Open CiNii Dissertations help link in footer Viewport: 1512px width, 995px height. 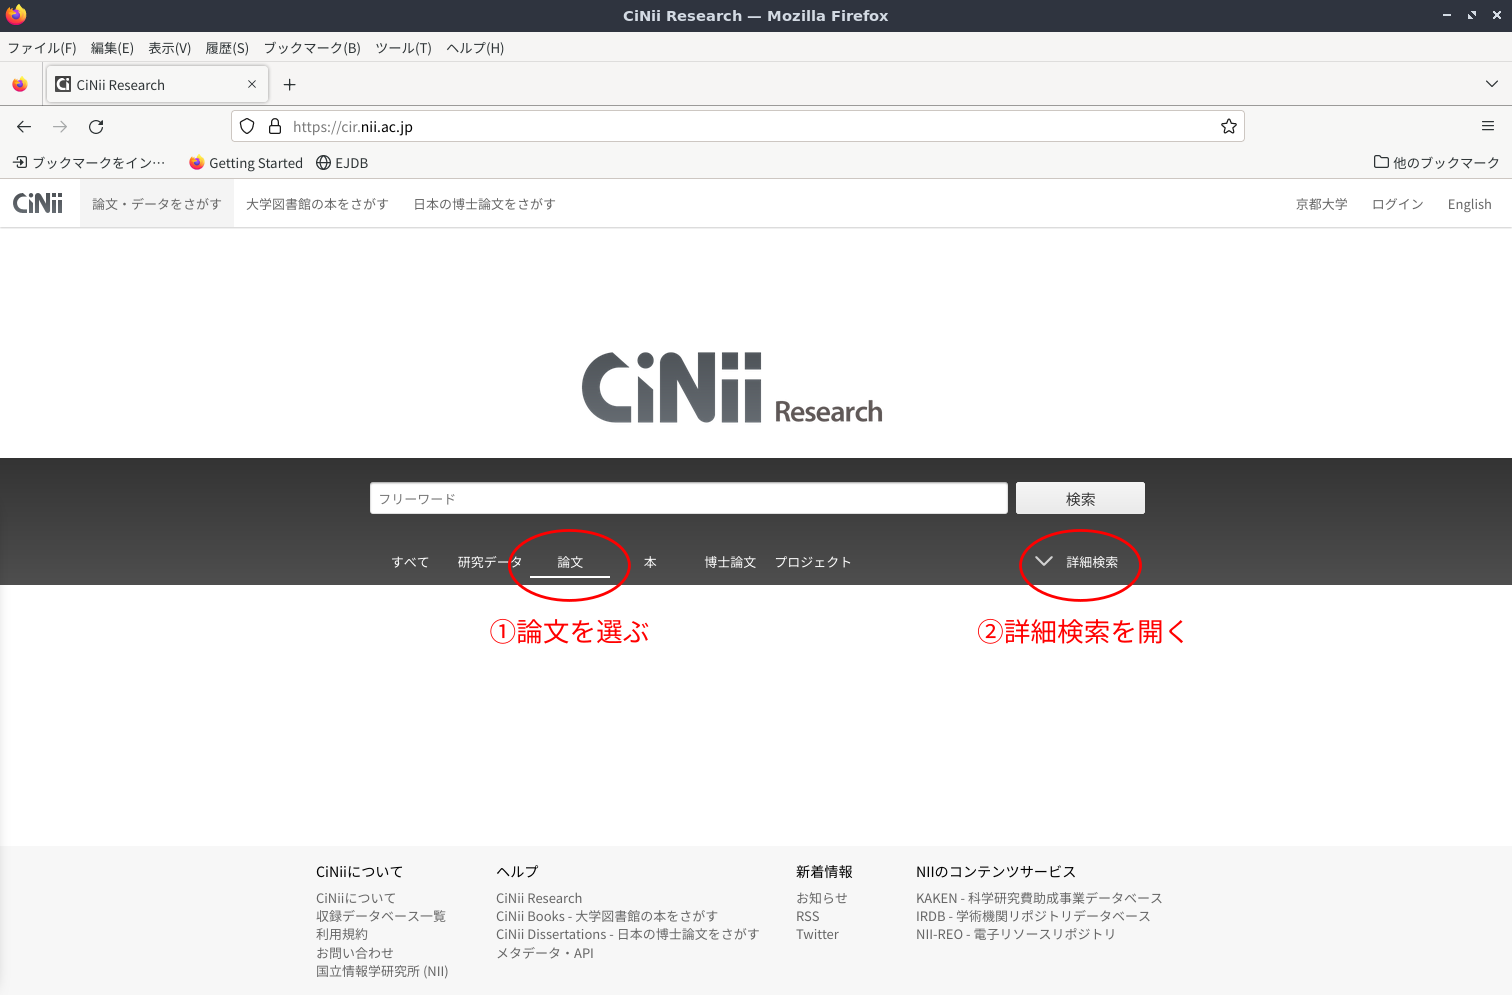click(628, 934)
